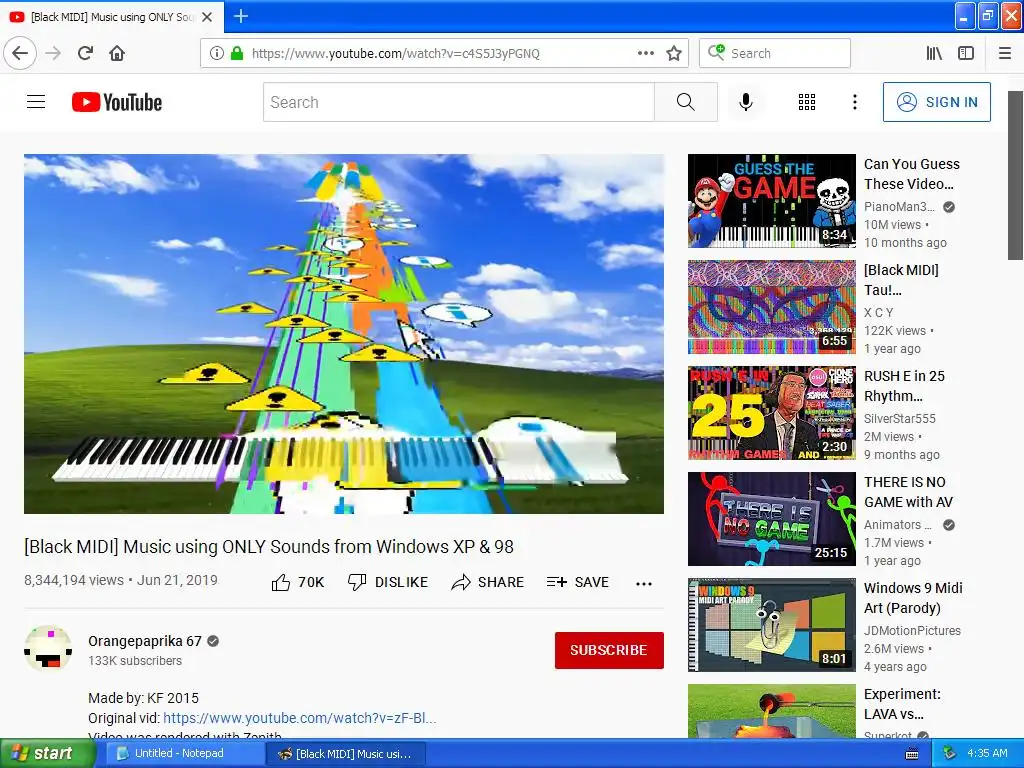The height and width of the screenshot is (768, 1024).
Task: Close the Black MIDI YouTube tab
Action: coord(207,17)
